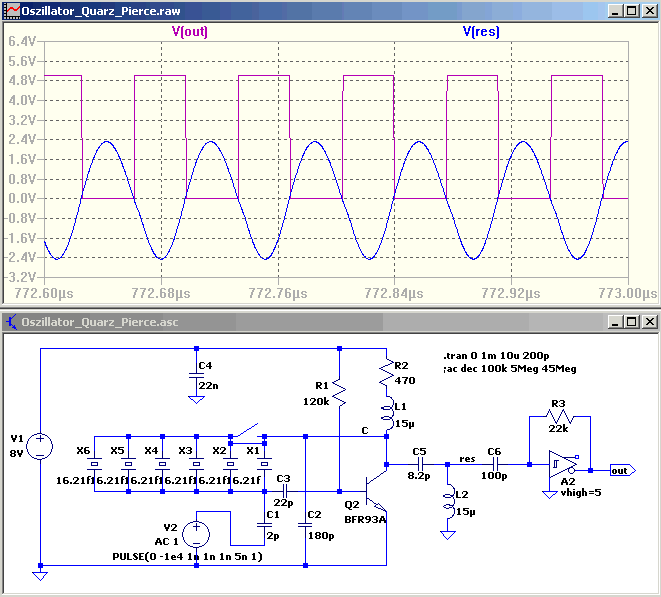Click the ground symbol below C4

(196, 399)
